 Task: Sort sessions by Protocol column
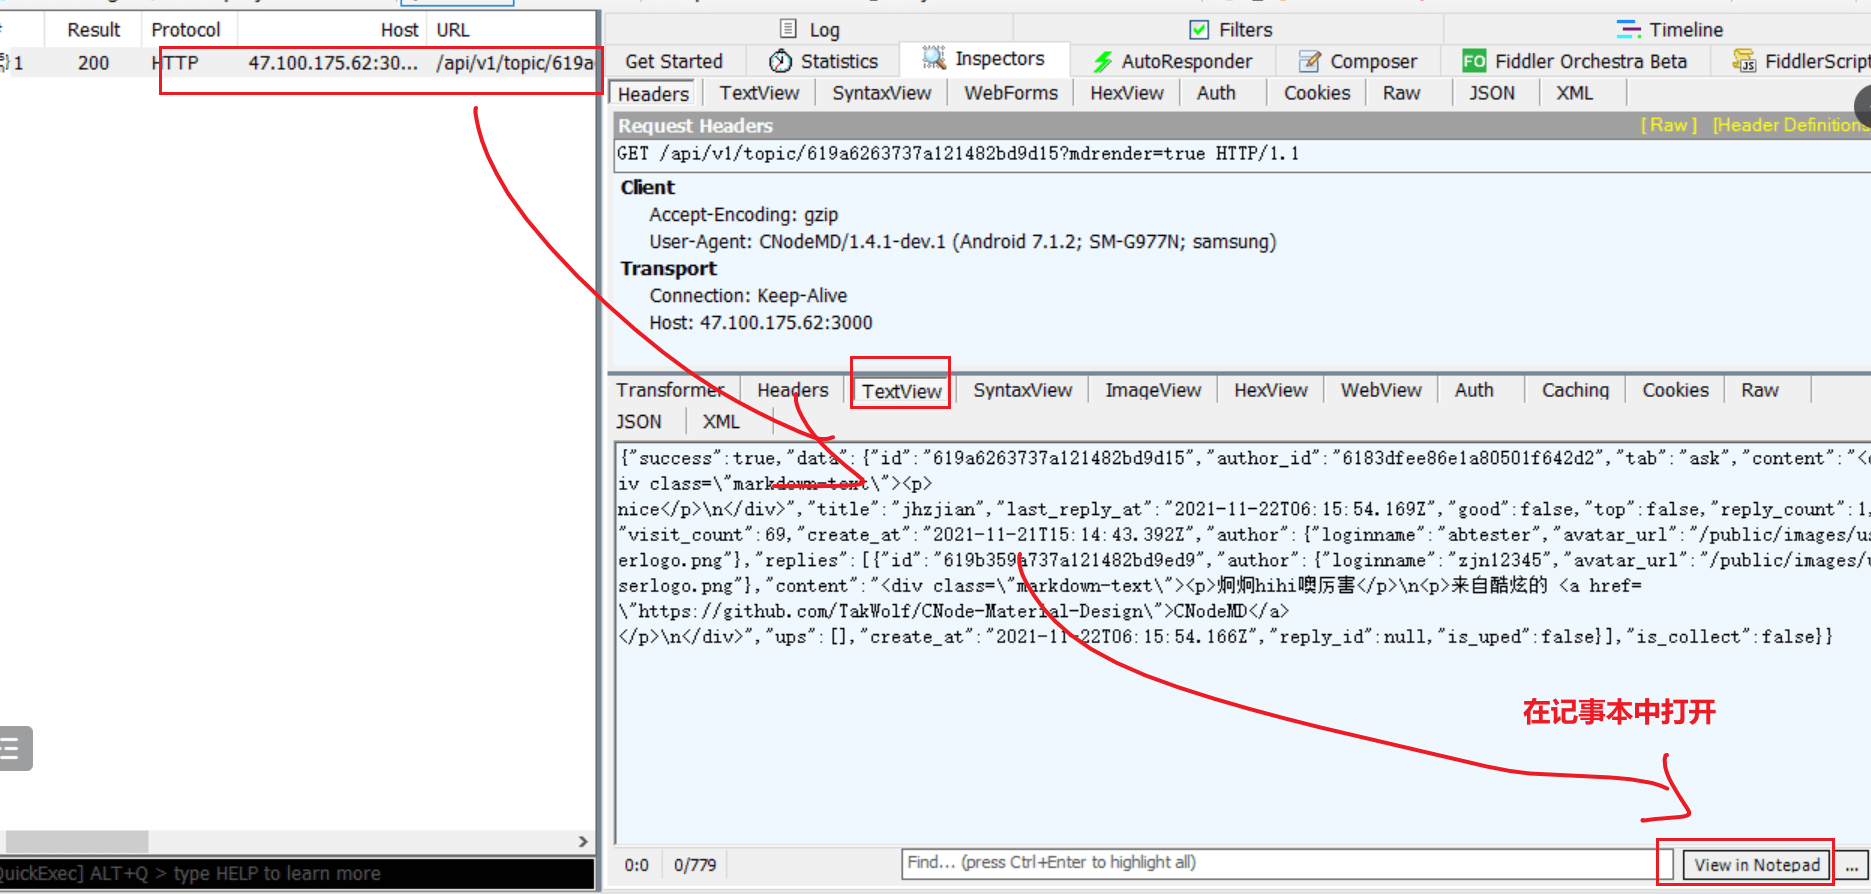click(x=186, y=30)
